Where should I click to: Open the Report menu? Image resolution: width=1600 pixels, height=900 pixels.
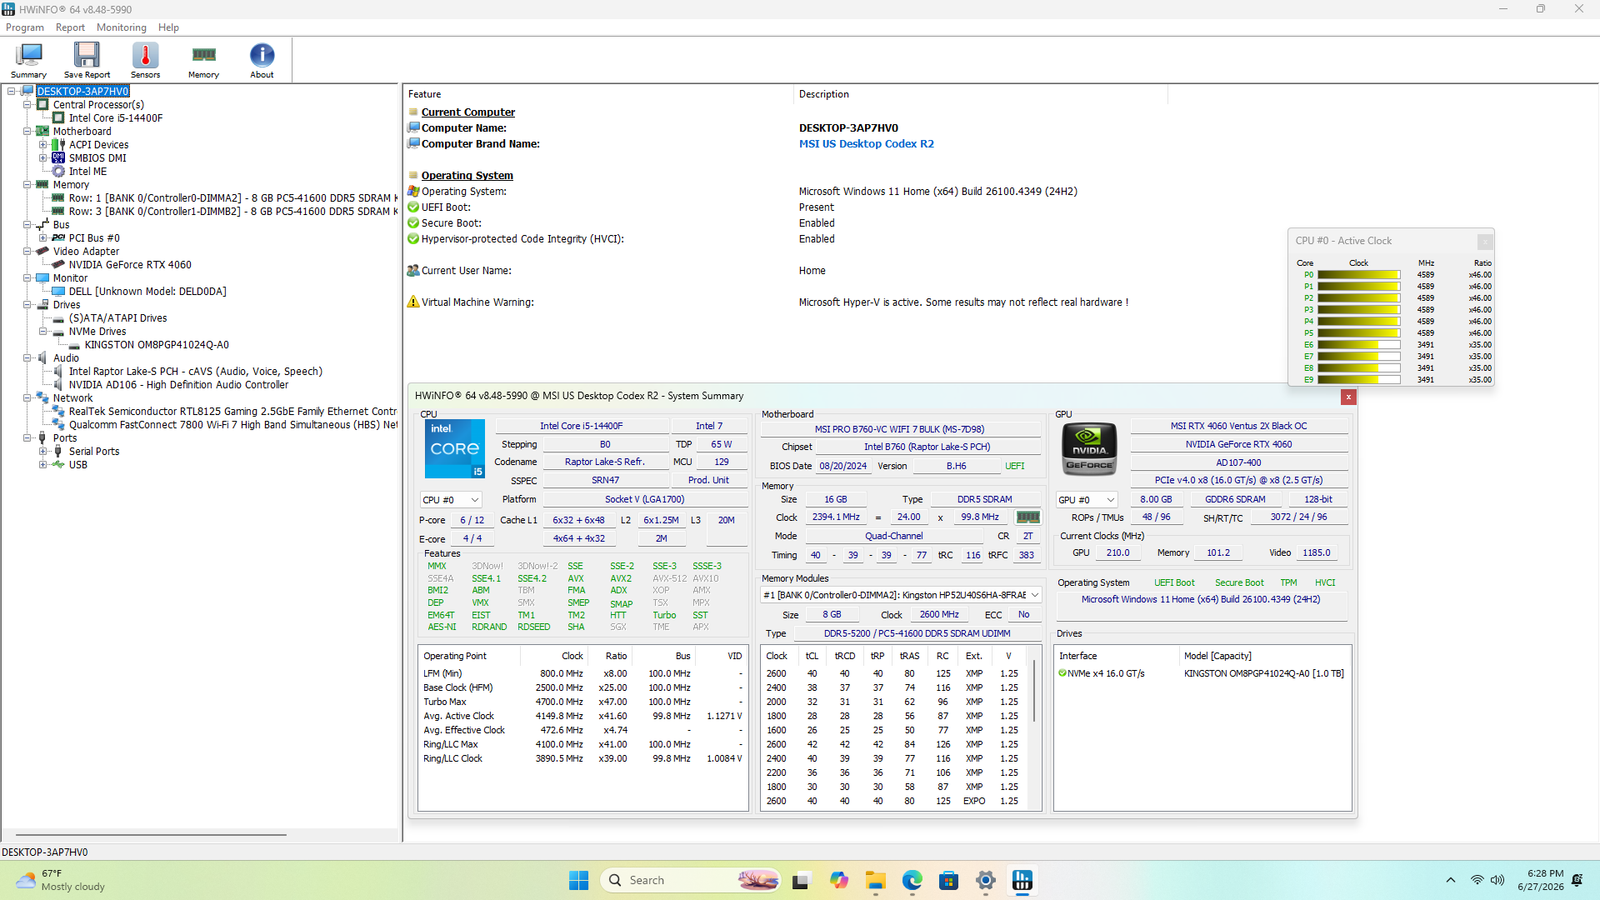(x=70, y=27)
